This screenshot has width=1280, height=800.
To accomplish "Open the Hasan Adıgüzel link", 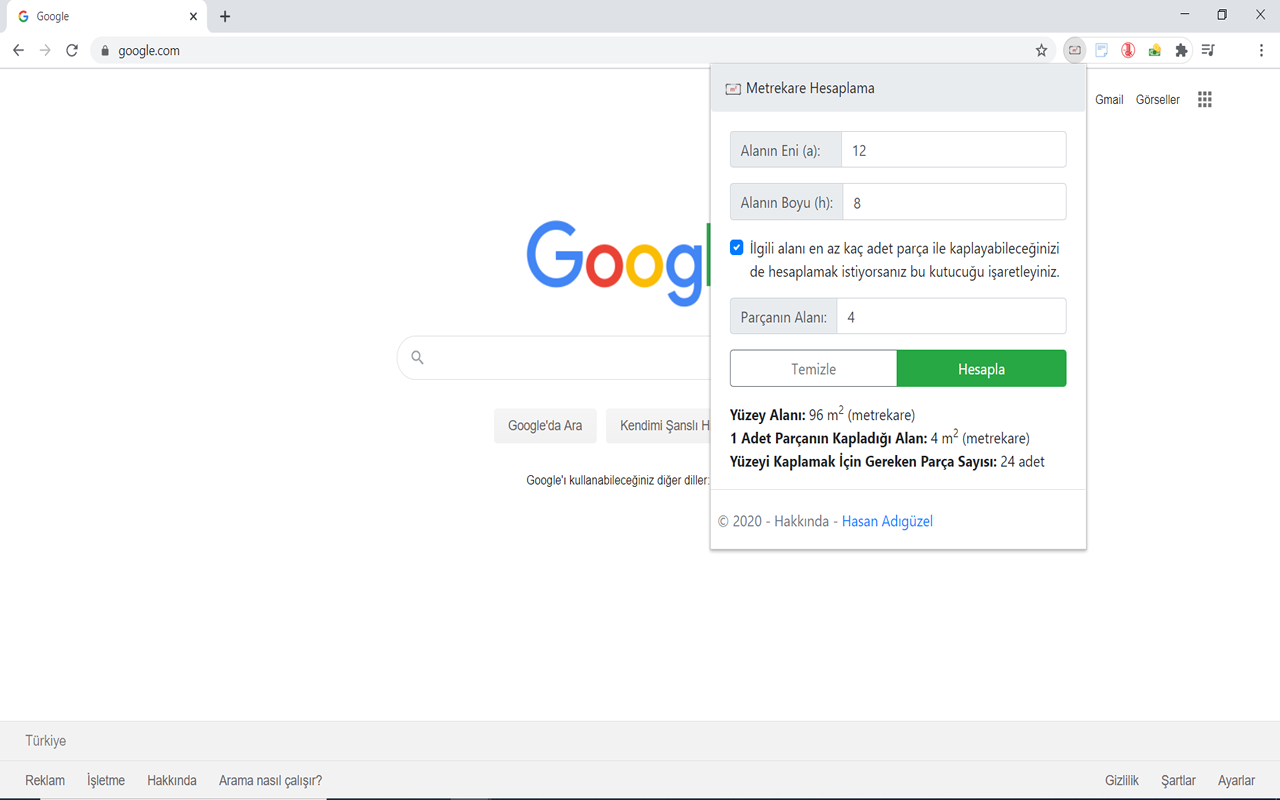I will click(887, 521).
